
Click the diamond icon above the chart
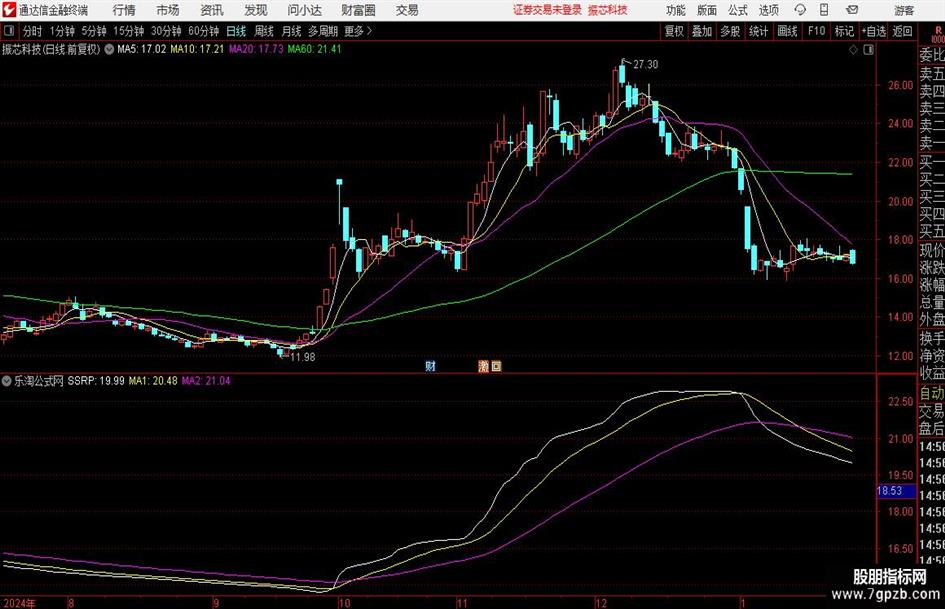click(x=853, y=50)
